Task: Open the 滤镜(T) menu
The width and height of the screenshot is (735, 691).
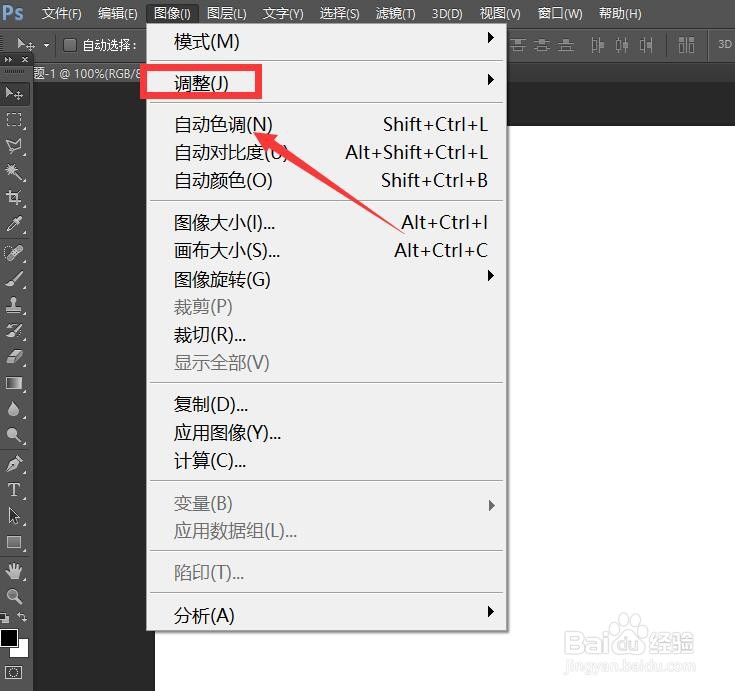Action: [x=395, y=13]
